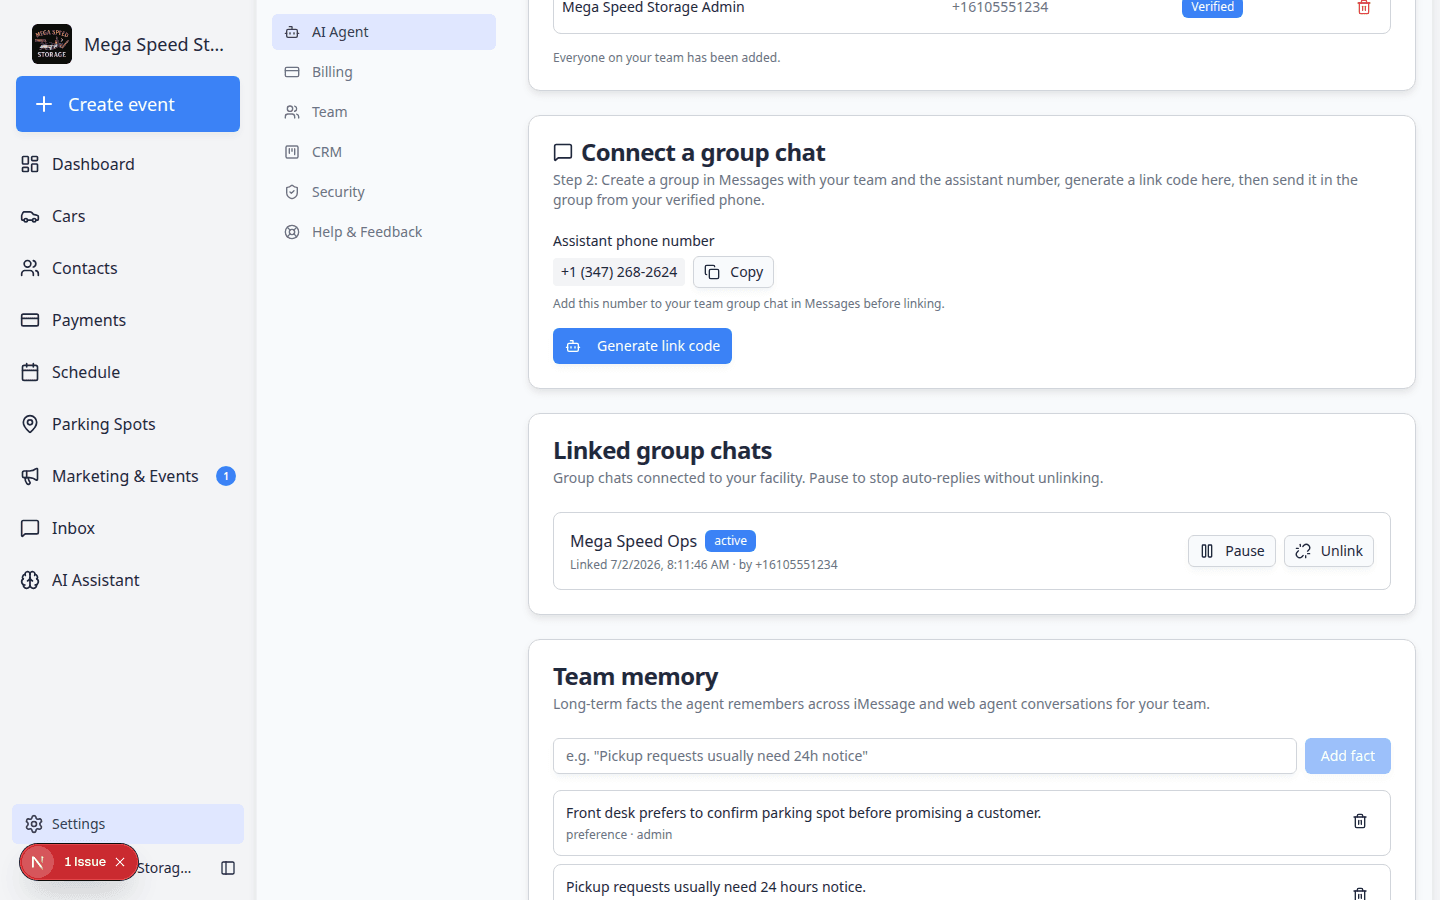This screenshot has width=1440, height=900.
Task: Click the AI Agent robot icon
Action: tap(292, 32)
